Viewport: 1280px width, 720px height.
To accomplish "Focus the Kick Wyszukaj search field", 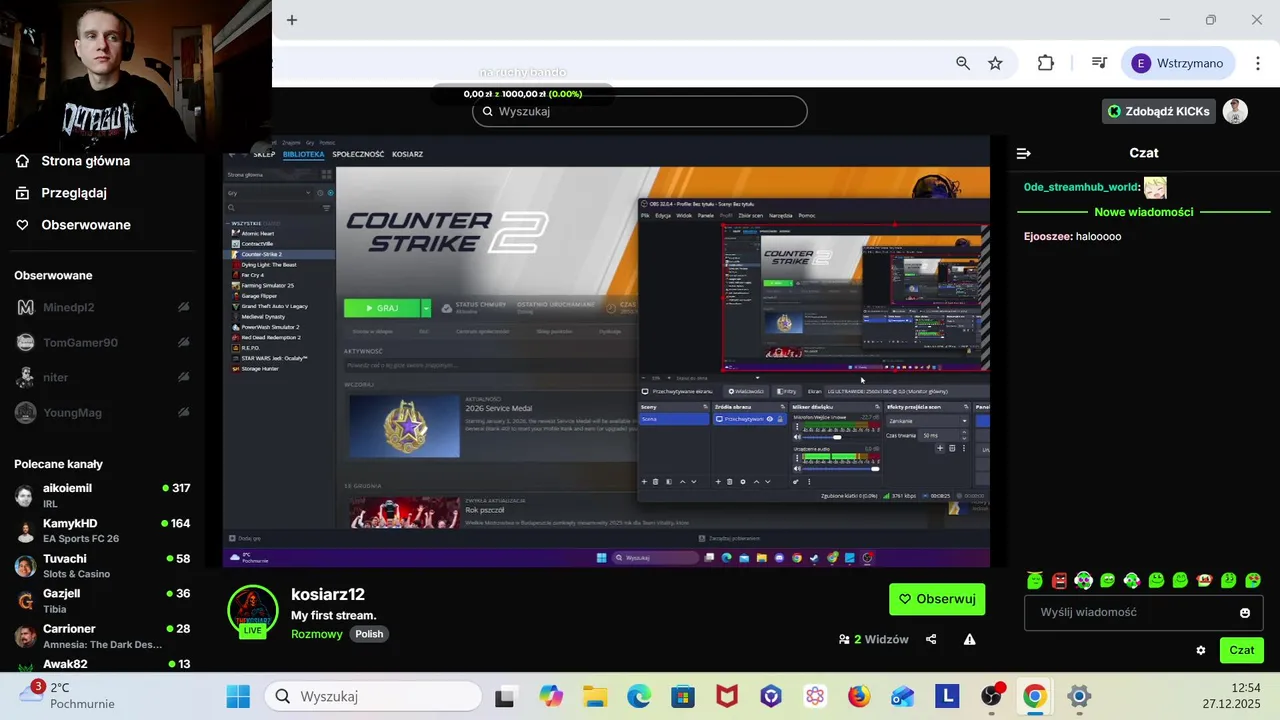I will click(x=640, y=111).
